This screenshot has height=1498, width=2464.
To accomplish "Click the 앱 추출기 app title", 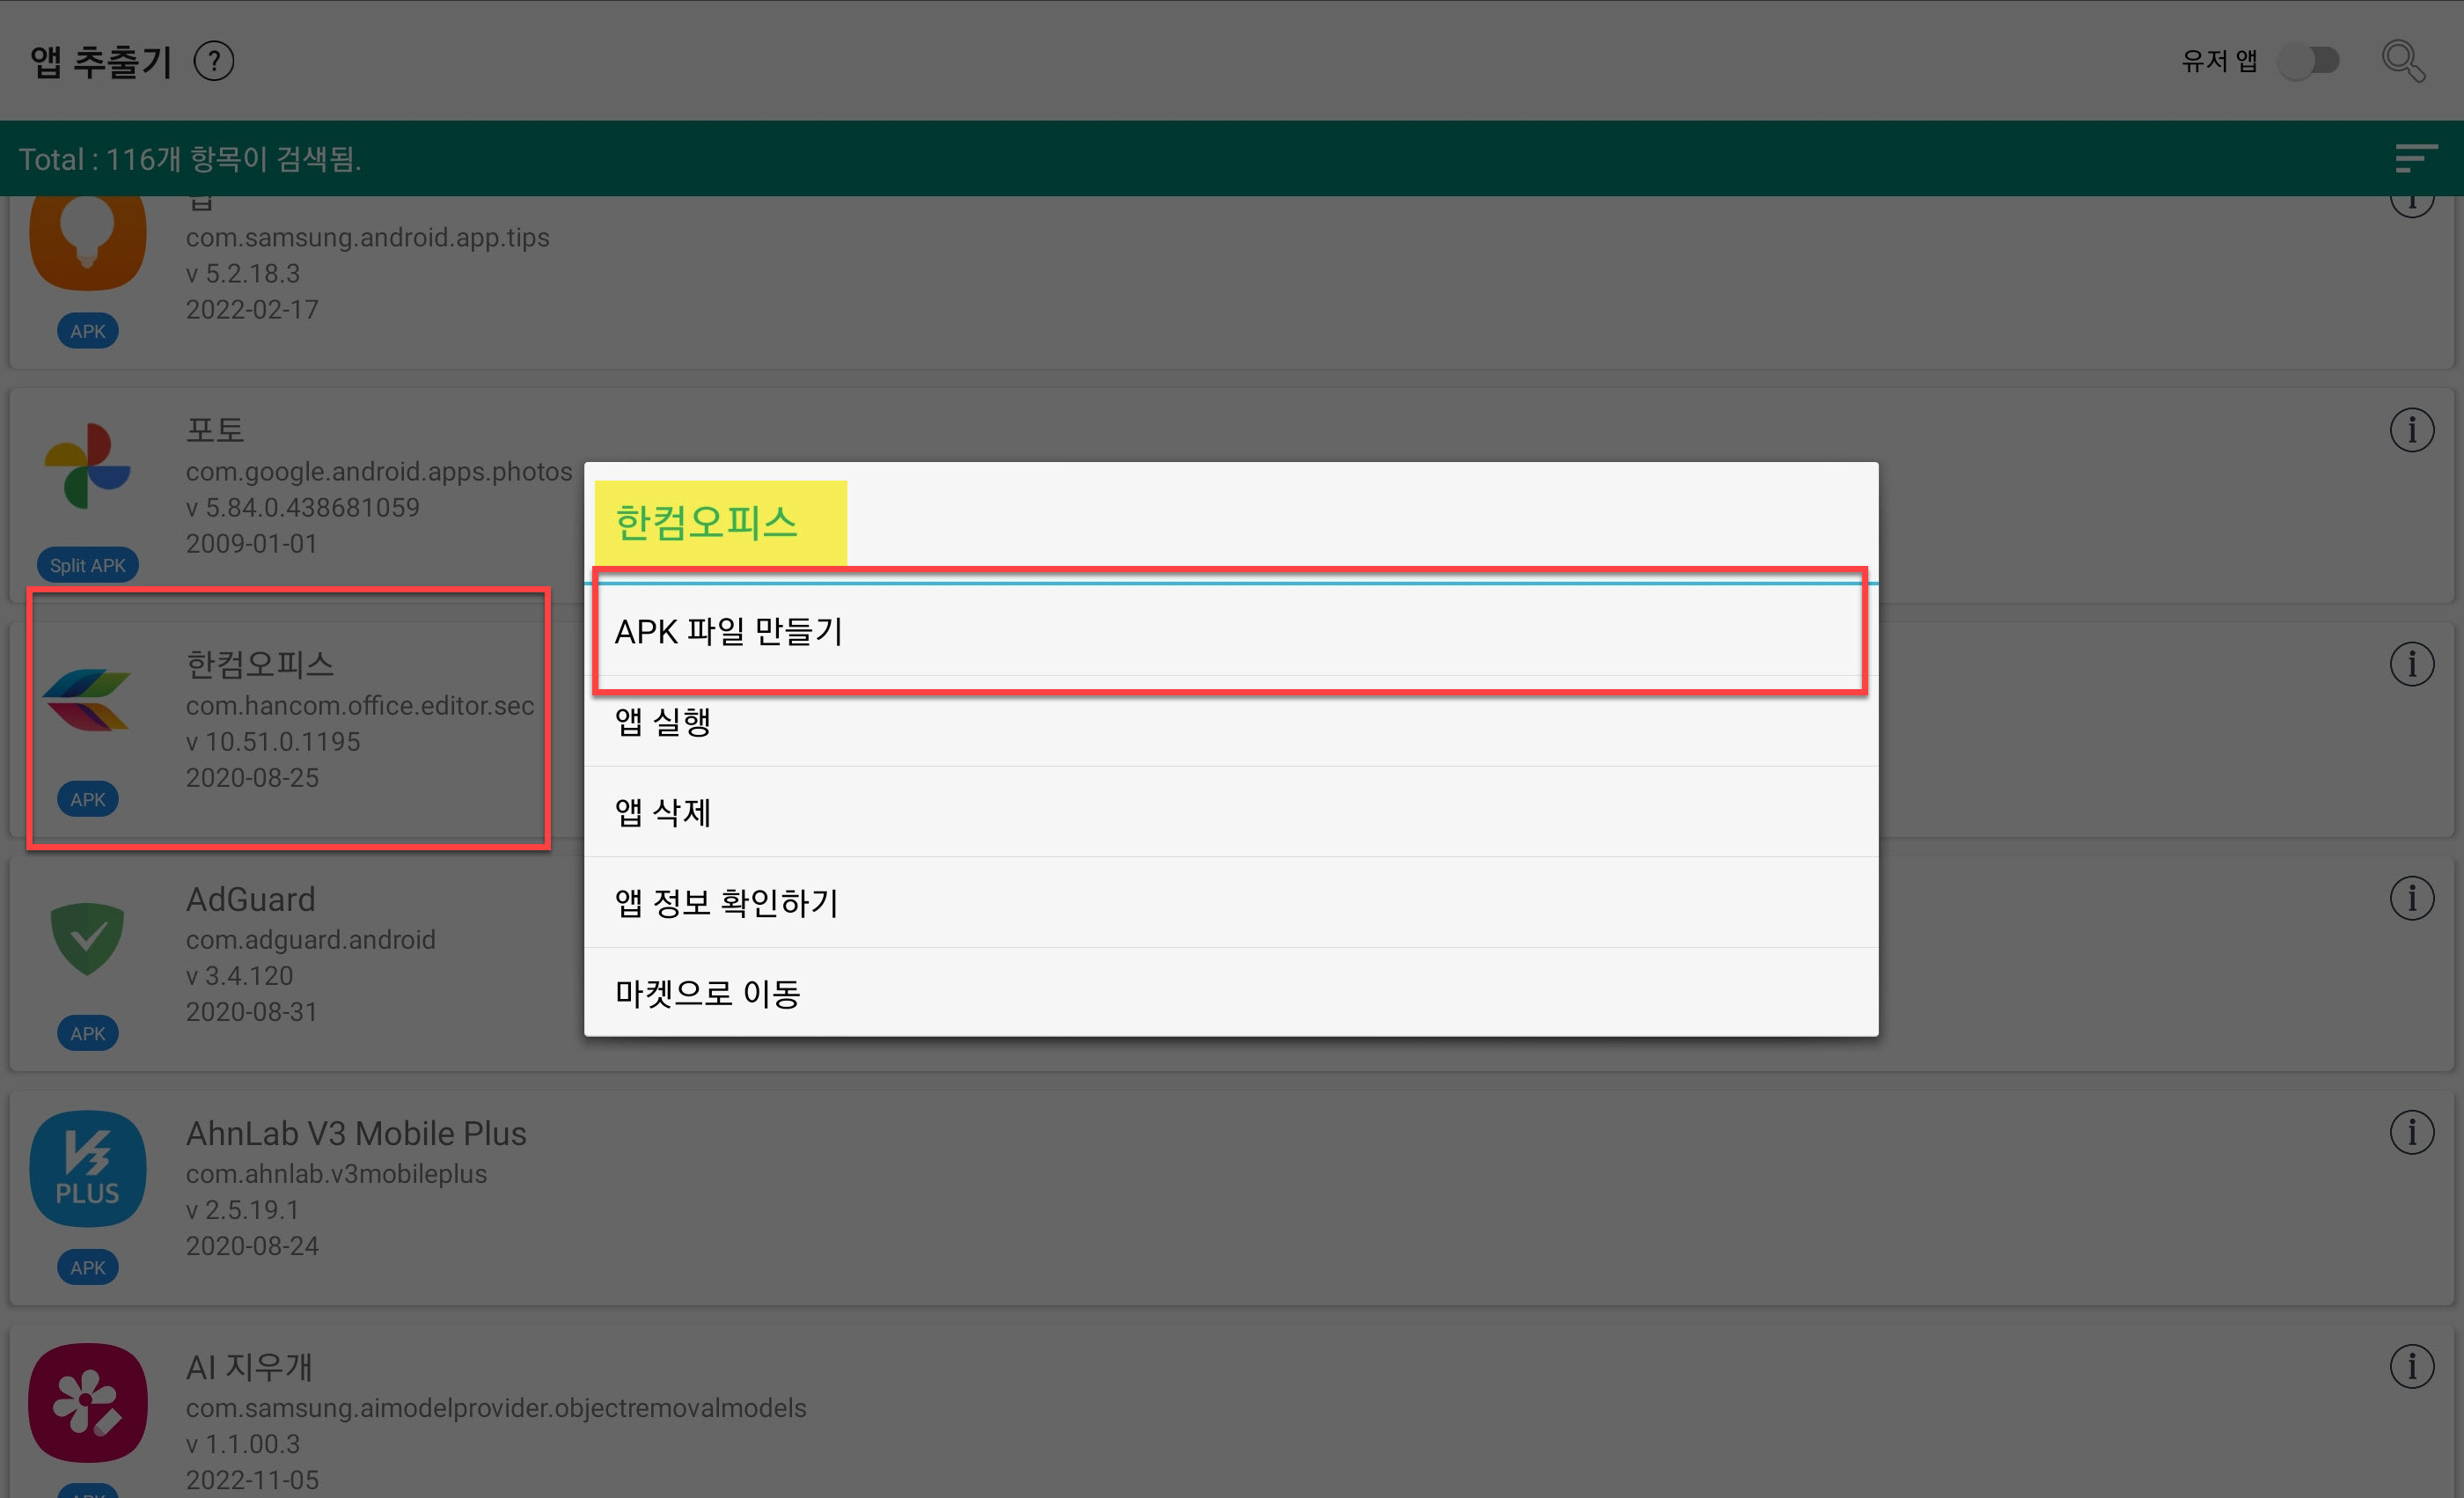I will (x=101, y=61).
